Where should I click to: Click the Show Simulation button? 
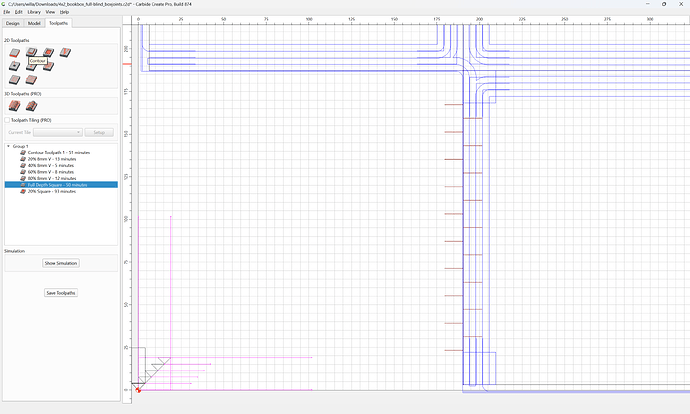click(x=61, y=263)
